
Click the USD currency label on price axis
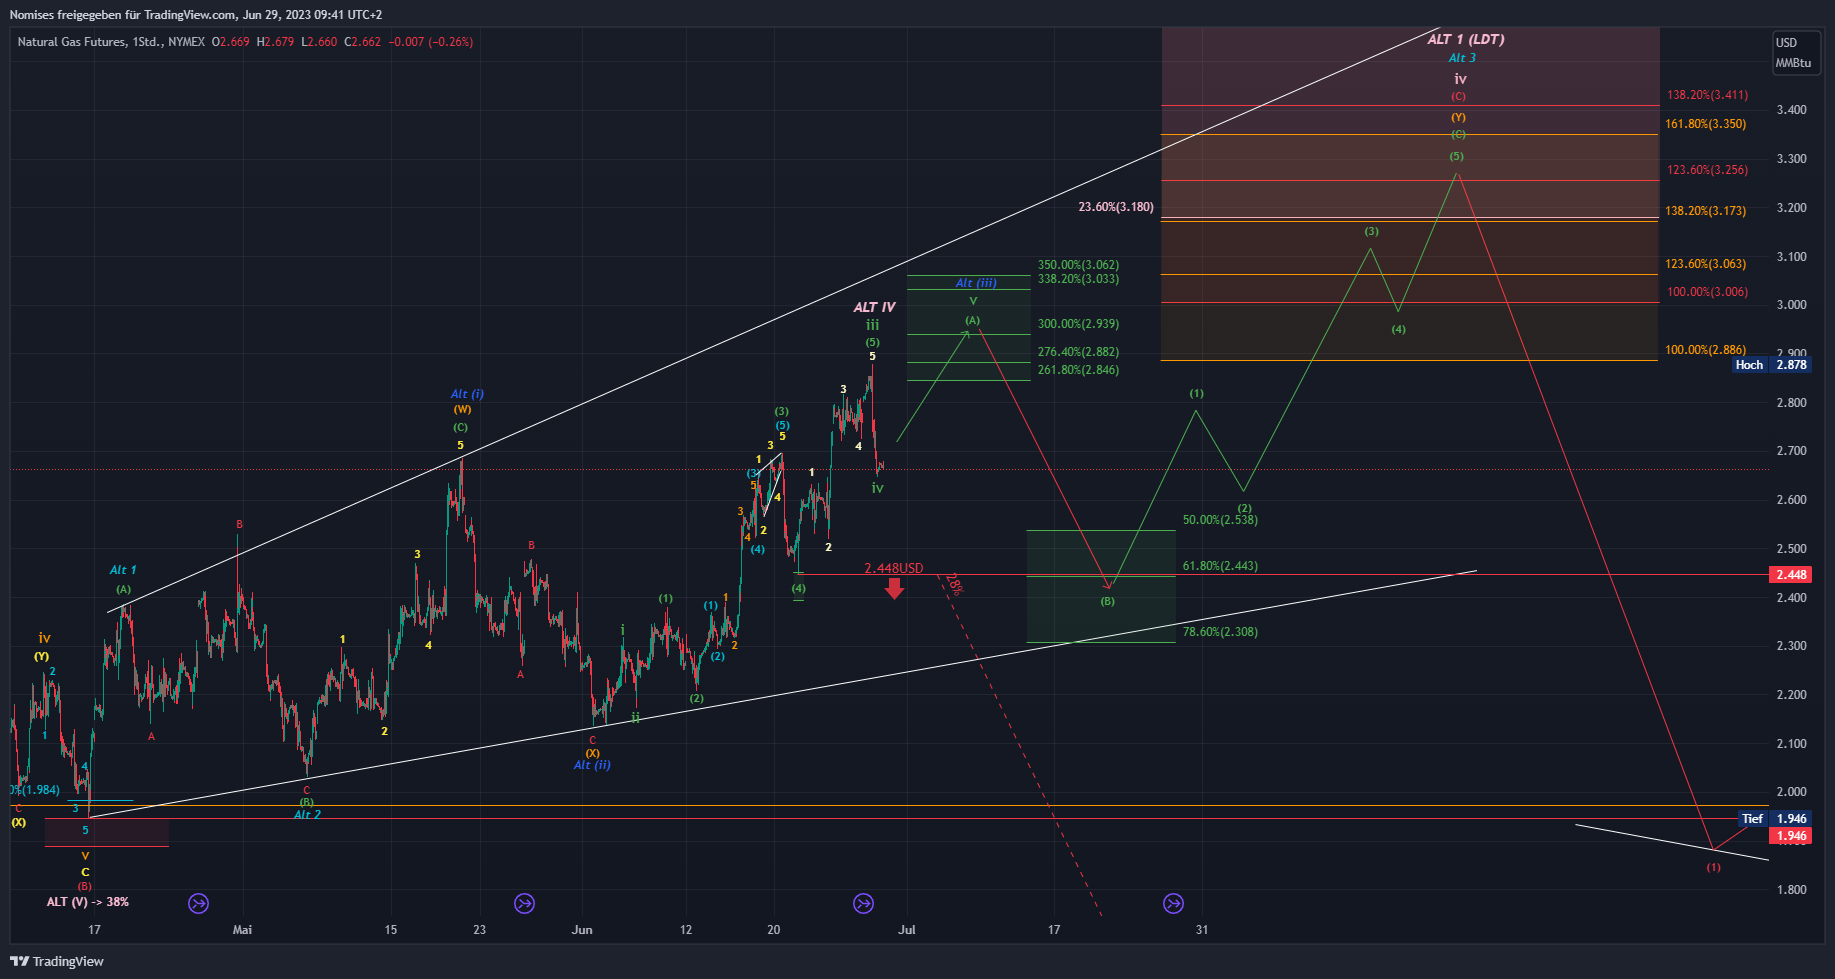tap(1786, 43)
